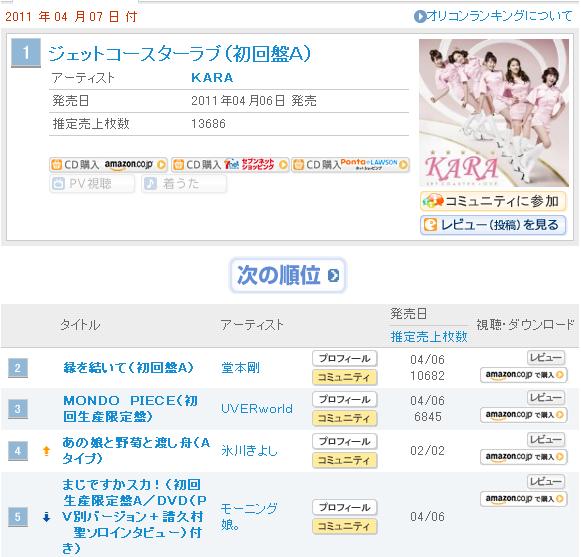Open title MONDO PIECE(初回生産限定盤)
The height and width of the screenshot is (557, 581).
coord(130,409)
